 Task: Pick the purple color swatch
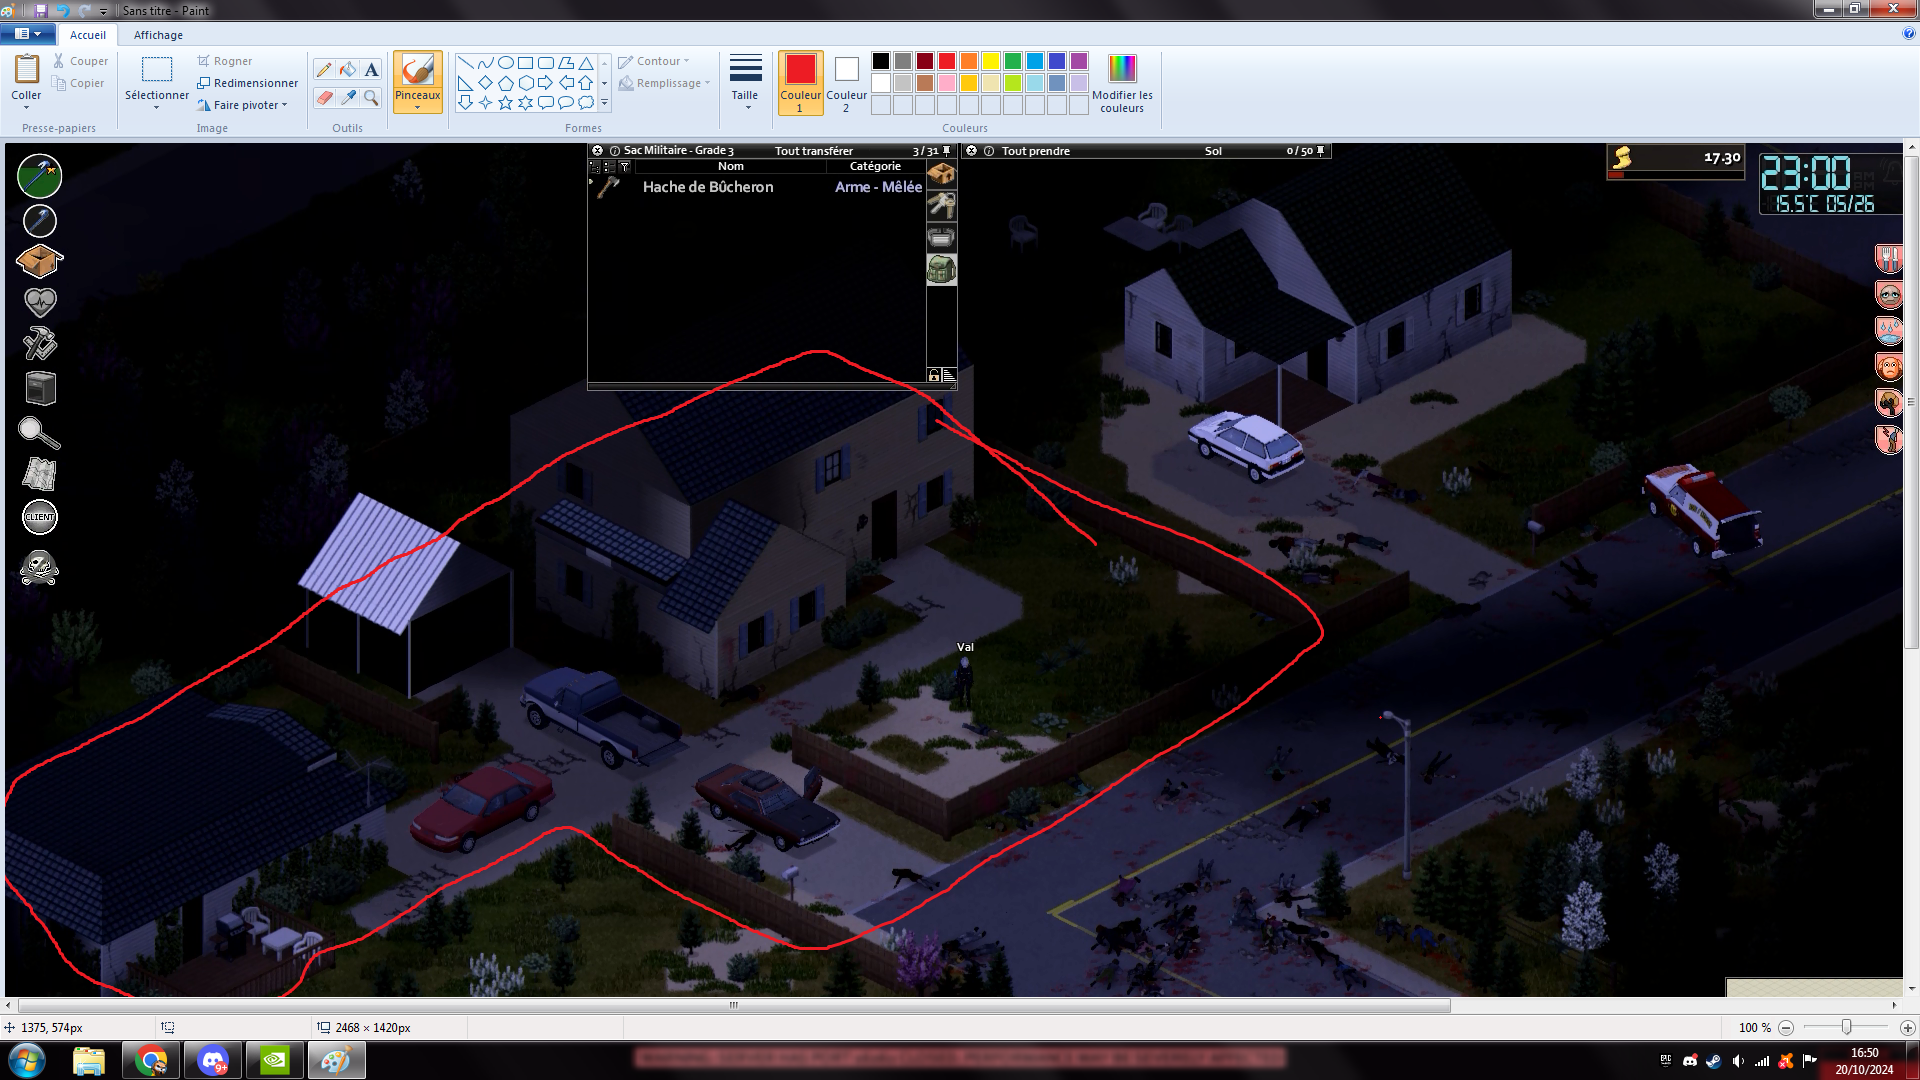click(x=1079, y=61)
